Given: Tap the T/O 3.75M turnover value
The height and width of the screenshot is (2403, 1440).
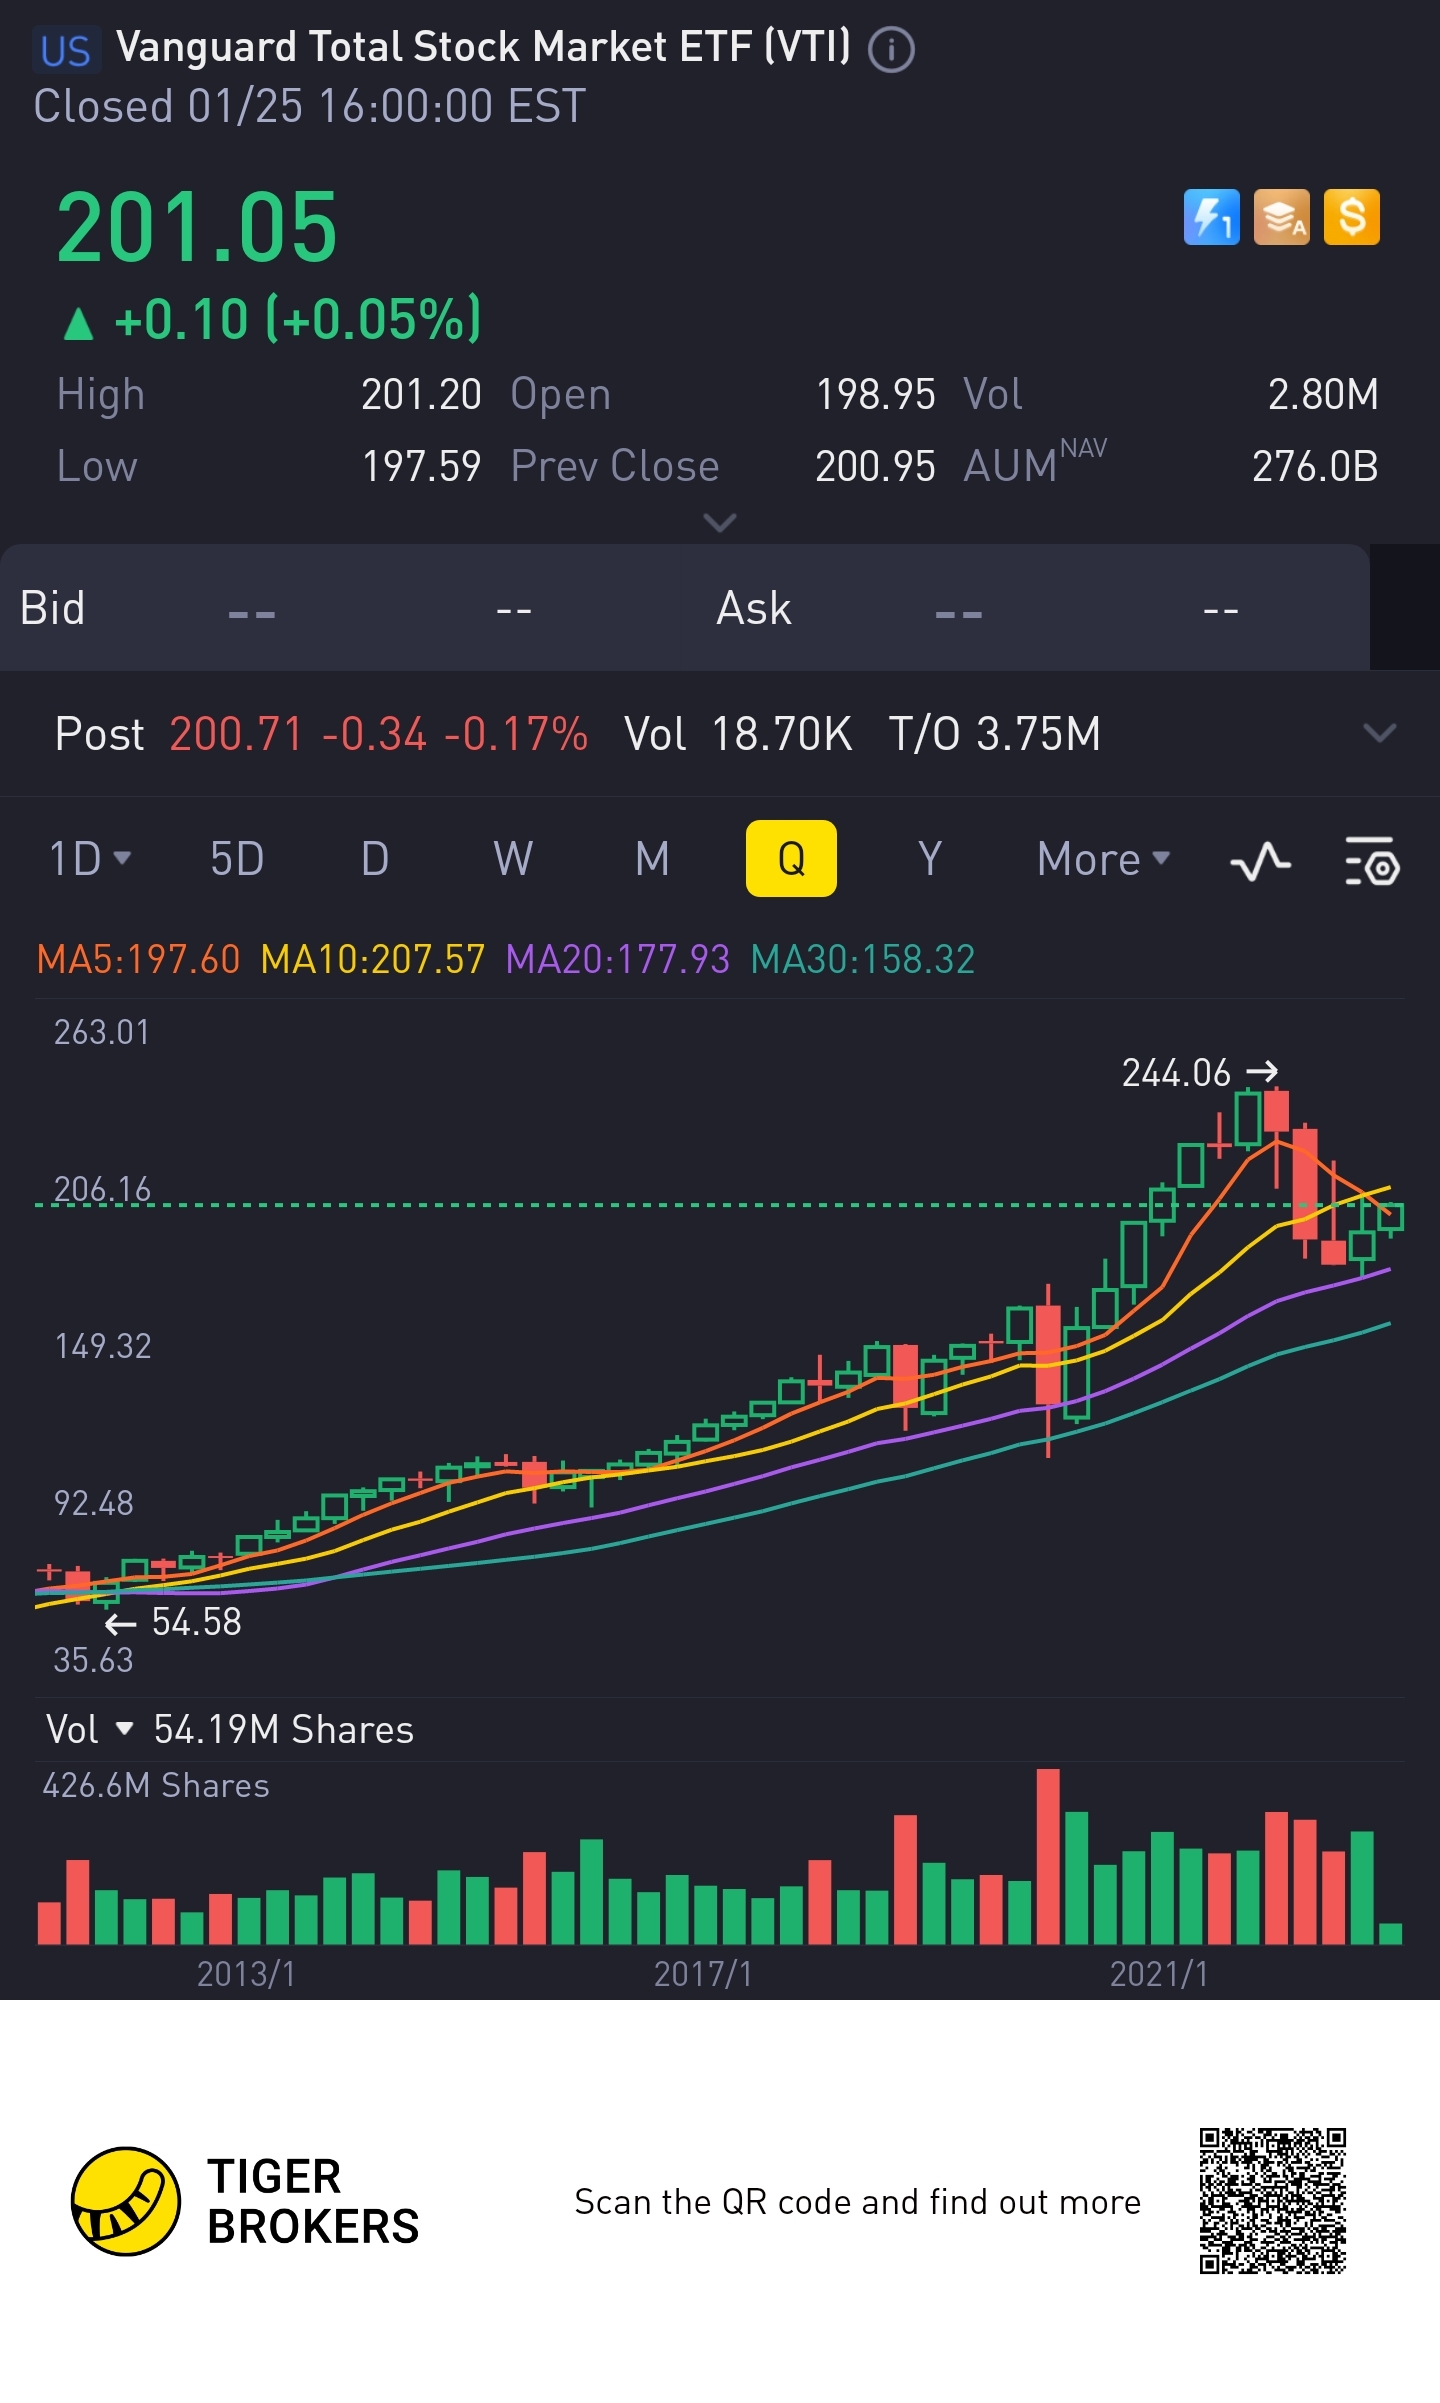Looking at the screenshot, I should coord(995,734).
